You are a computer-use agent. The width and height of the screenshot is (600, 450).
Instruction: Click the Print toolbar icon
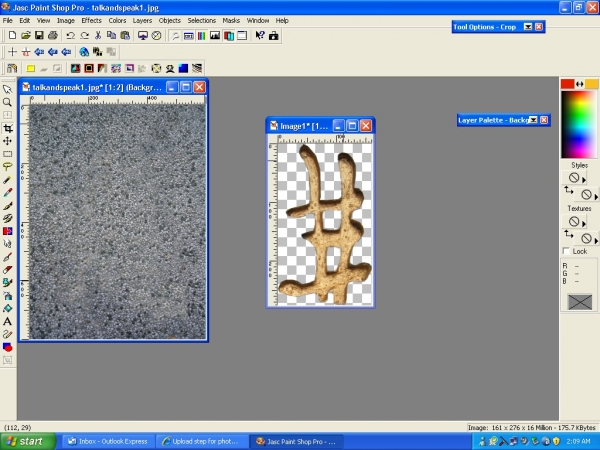[x=53, y=36]
